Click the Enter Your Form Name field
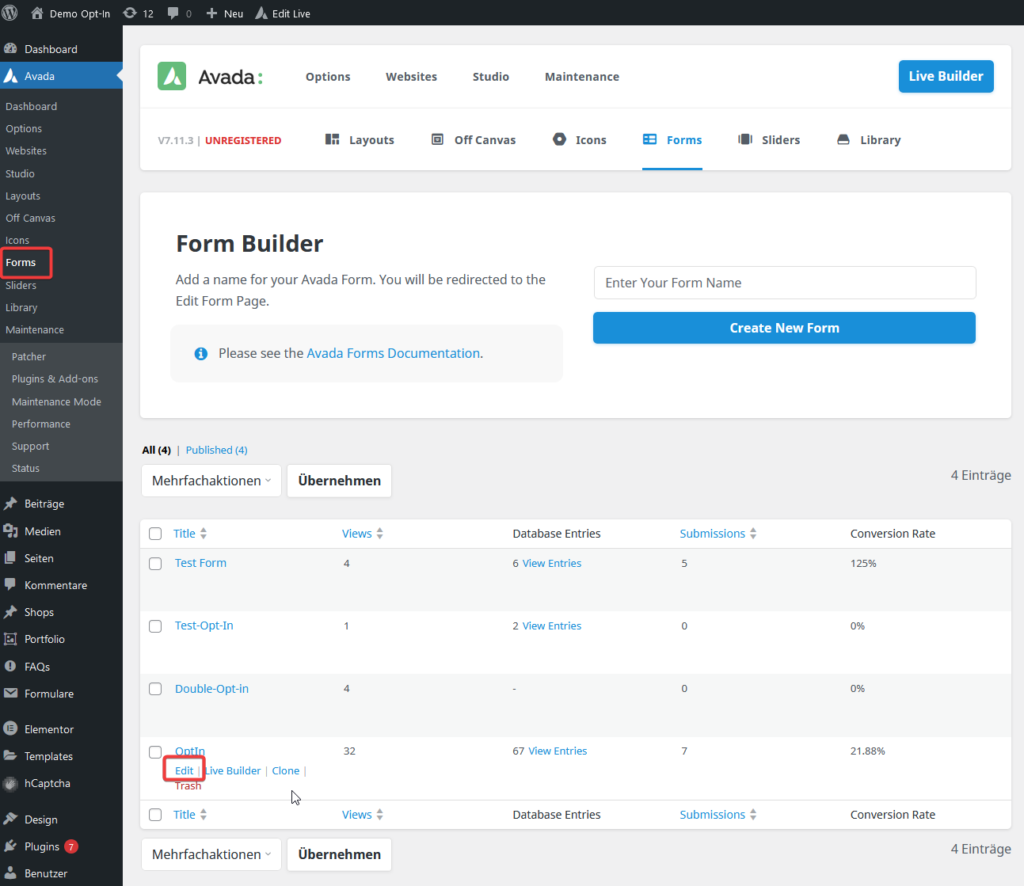The width and height of the screenshot is (1024, 886). point(785,283)
